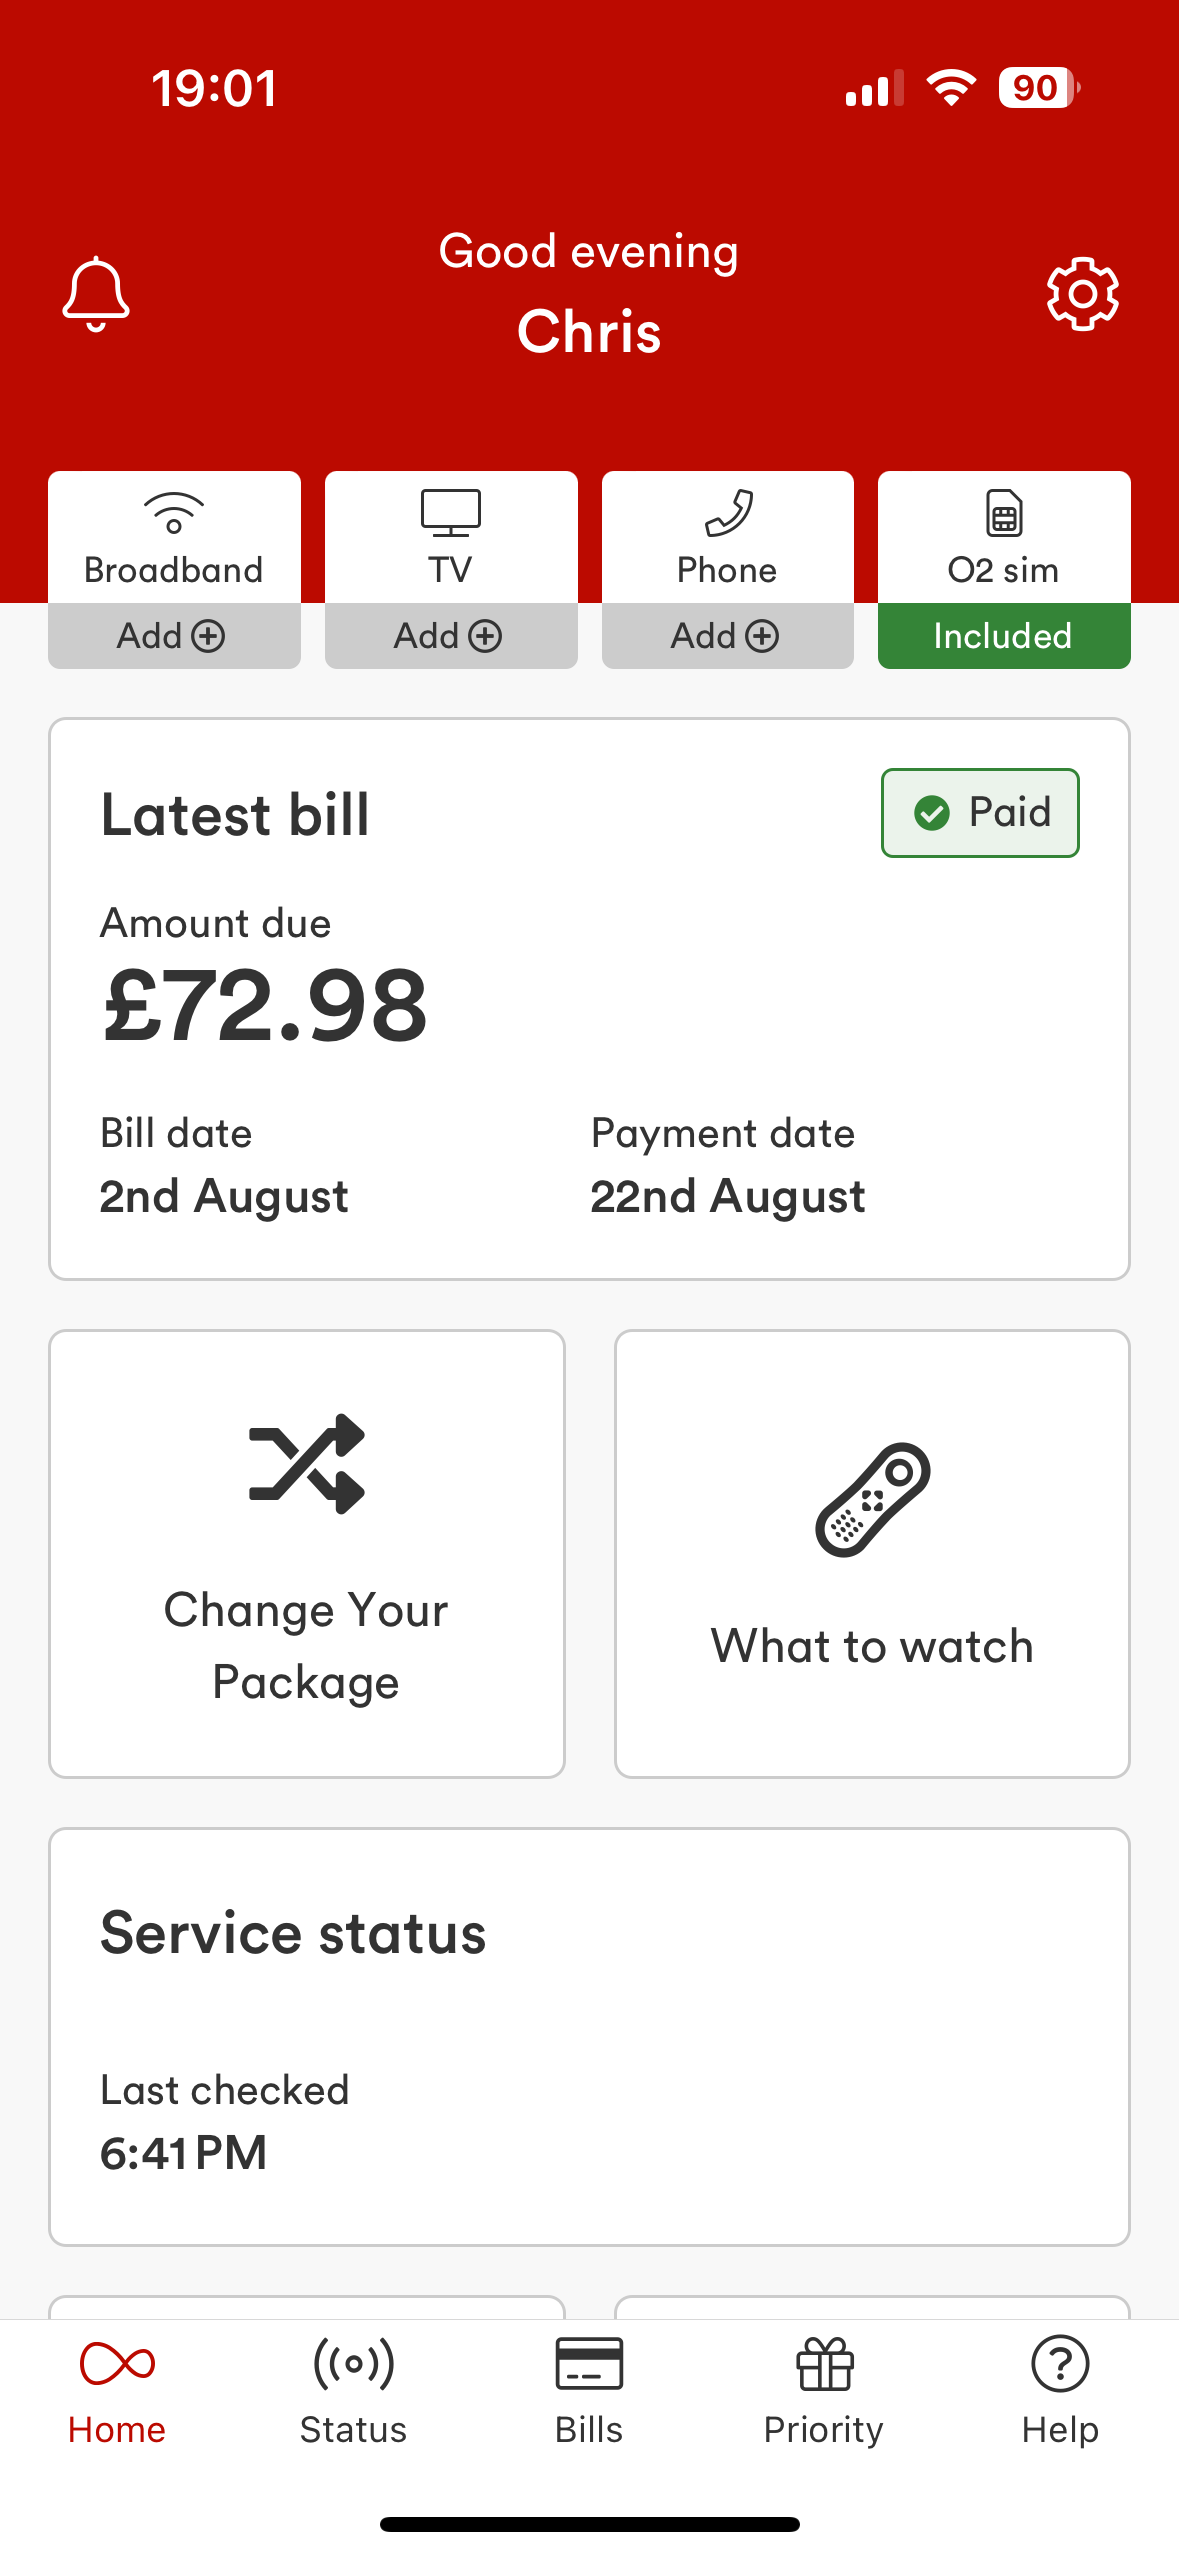1179x2556 pixels.
Task: Open settings gear icon
Action: click(1082, 294)
